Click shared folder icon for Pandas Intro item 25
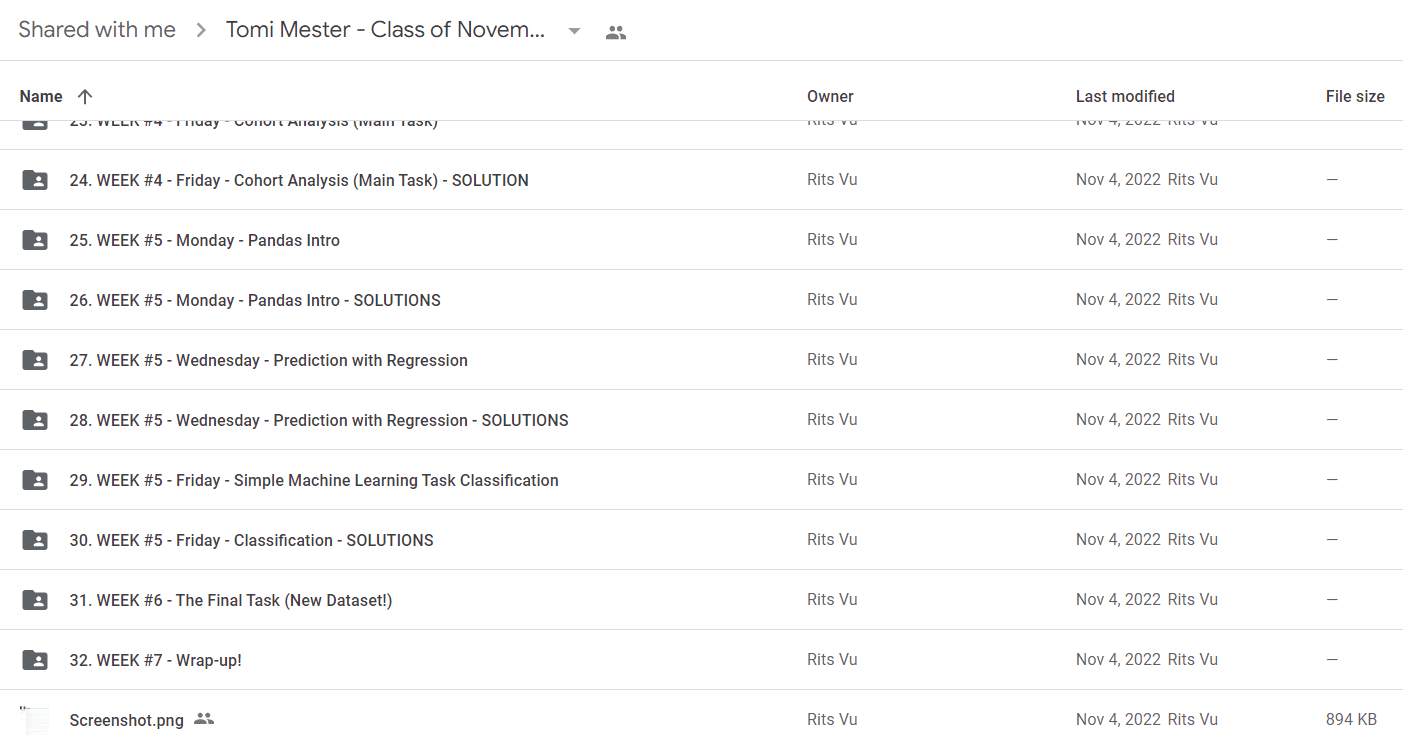The width and height of the screenshot is (1403, 741). pyautogui.click(x=35, y=240)
